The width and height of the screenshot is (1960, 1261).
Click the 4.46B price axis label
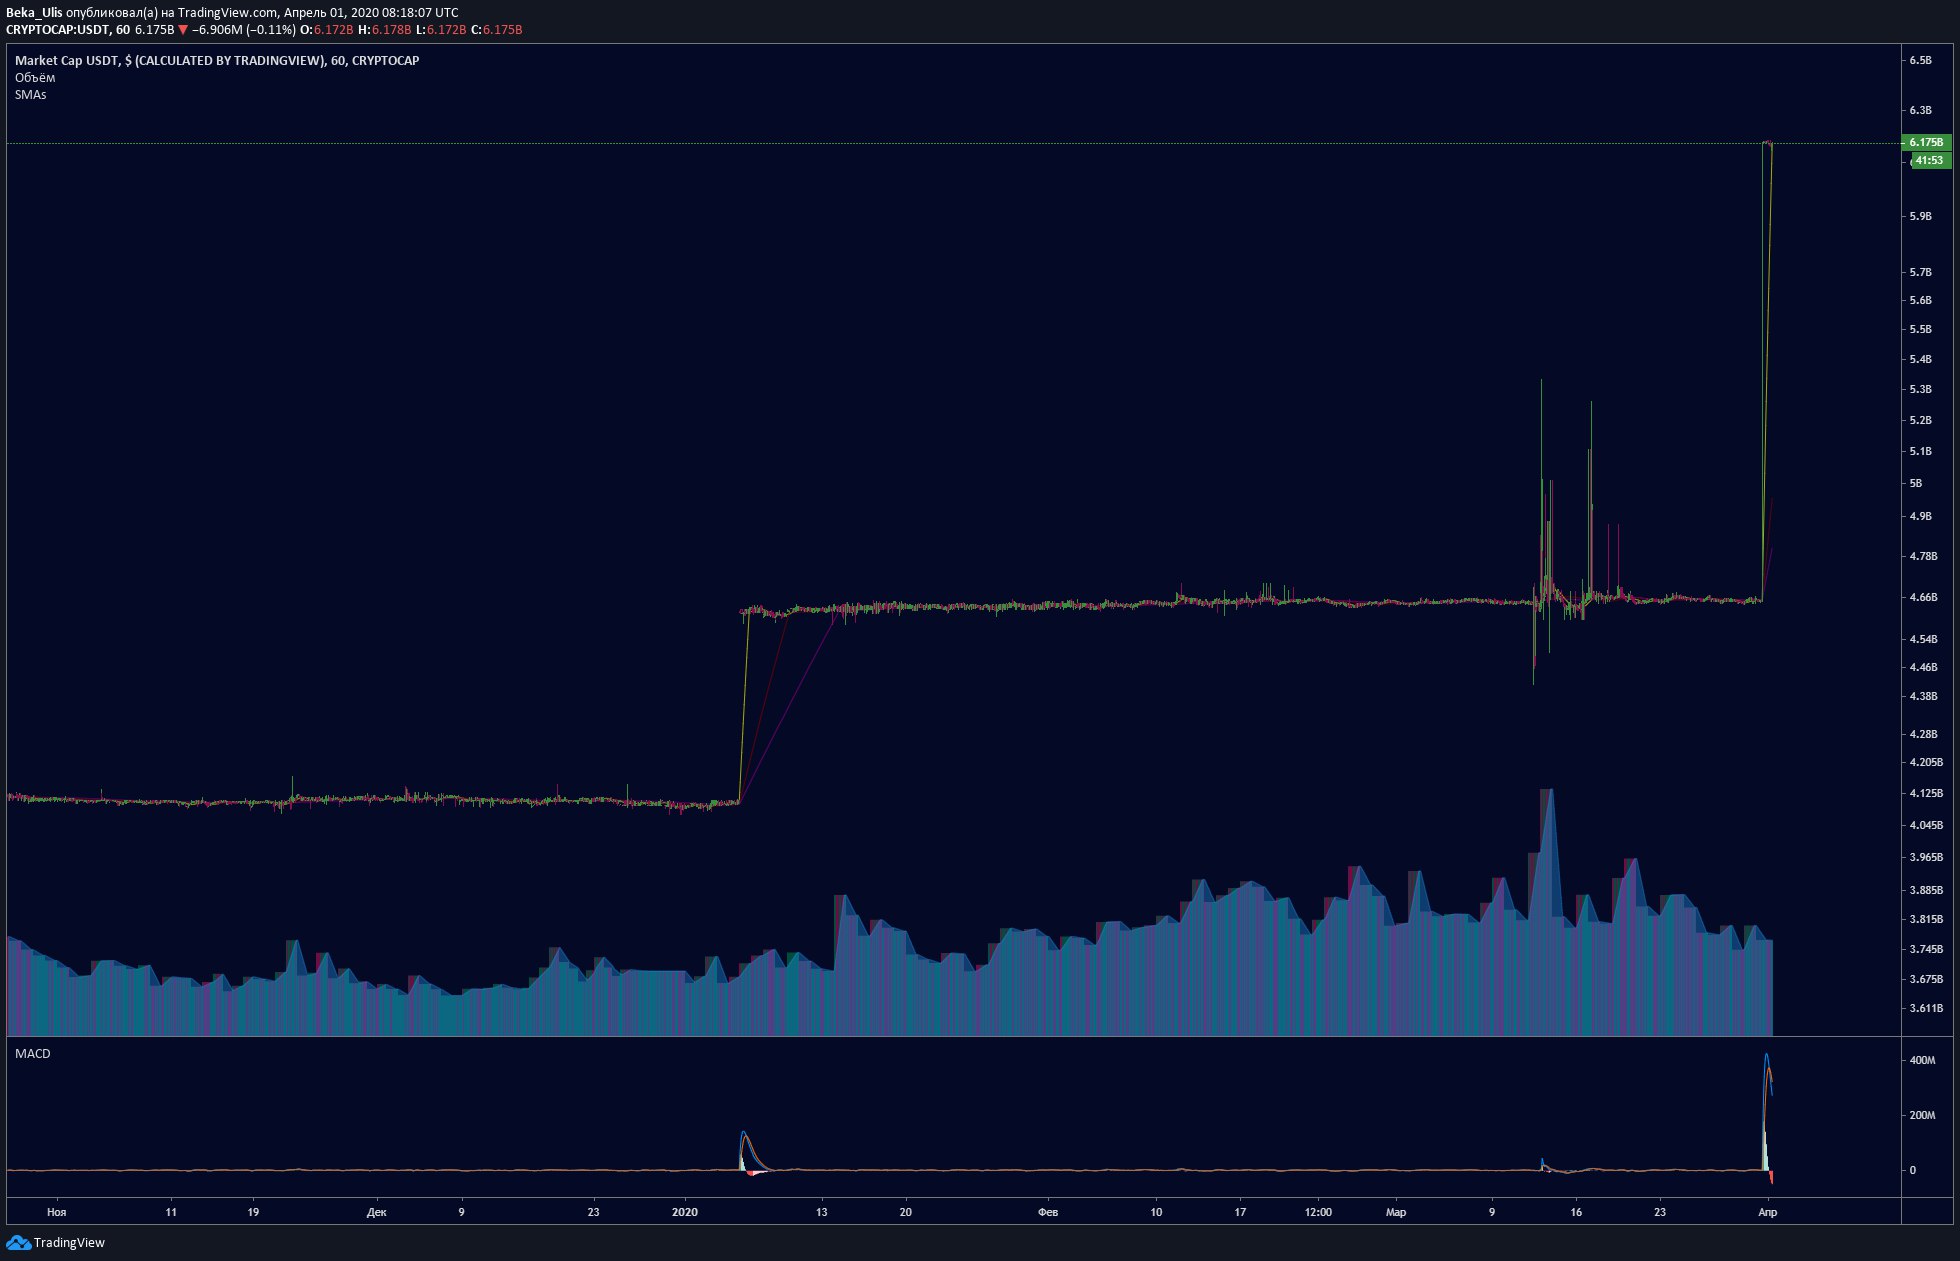pos(1923,668)
